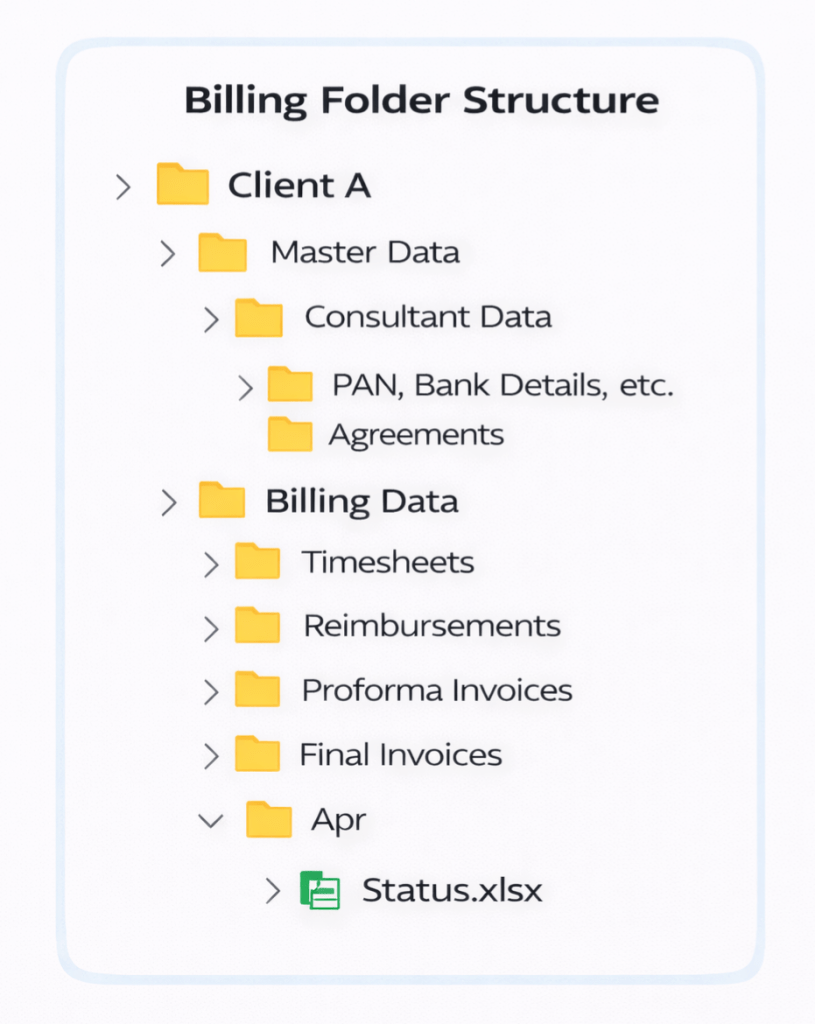Click the Consultant Data folder icon
Screen dimensions: 815x1024
[259, 318]
